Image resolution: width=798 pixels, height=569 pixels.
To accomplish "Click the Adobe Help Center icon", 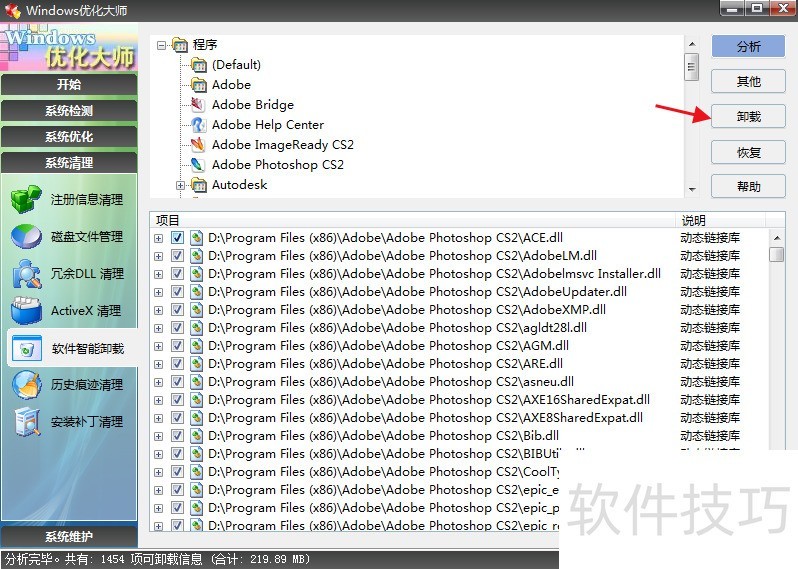I will [198, 125].
